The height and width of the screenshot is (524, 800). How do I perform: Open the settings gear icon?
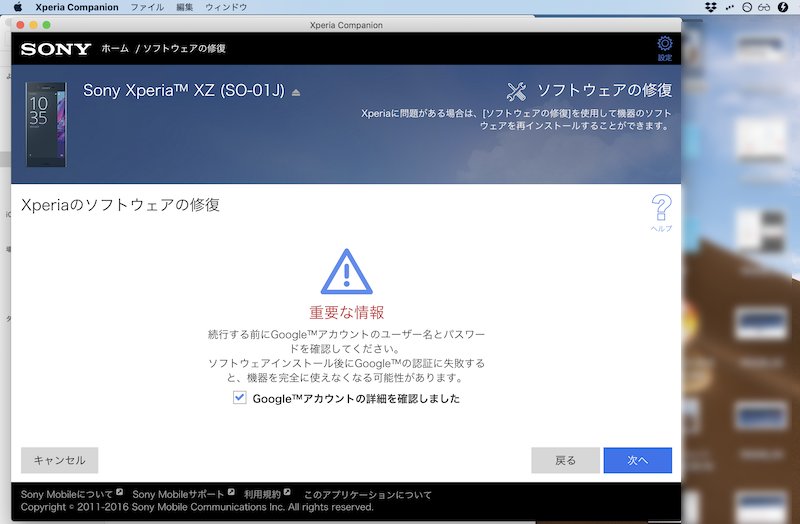pos(665,44)
